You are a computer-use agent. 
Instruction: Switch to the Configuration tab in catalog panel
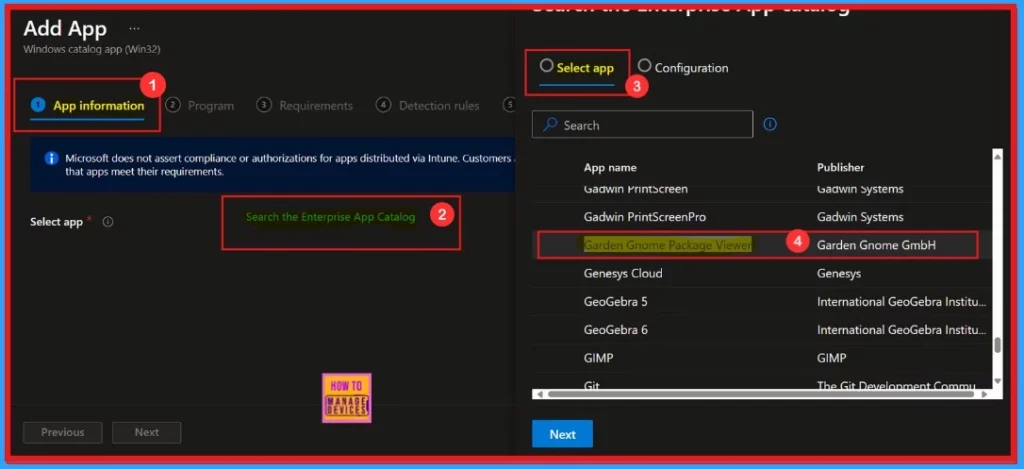683,67
